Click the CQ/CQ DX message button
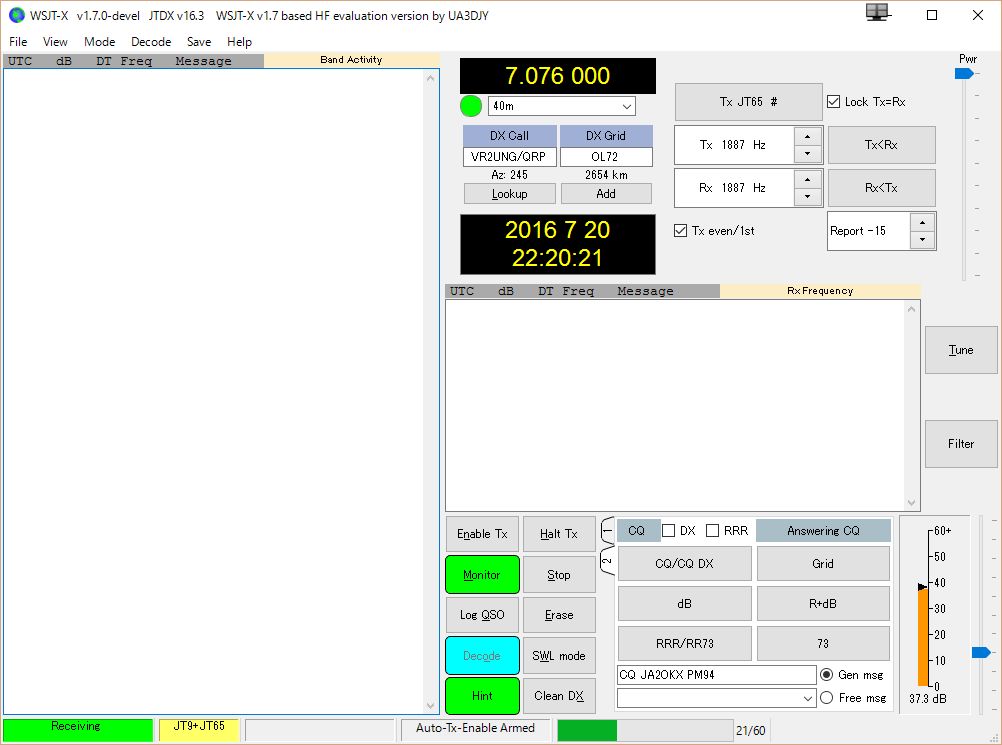The height and width of the screenshot is (745, 1002). tap(684, 564)
